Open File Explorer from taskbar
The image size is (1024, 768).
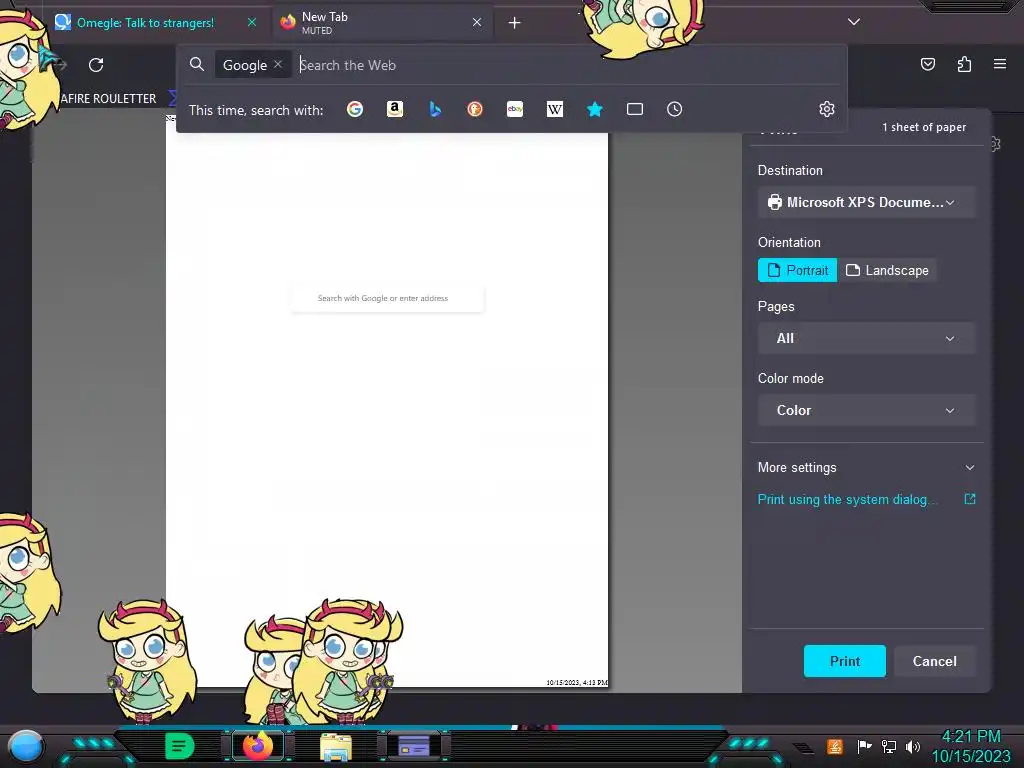pyautogui.click(x=336, y=747)
